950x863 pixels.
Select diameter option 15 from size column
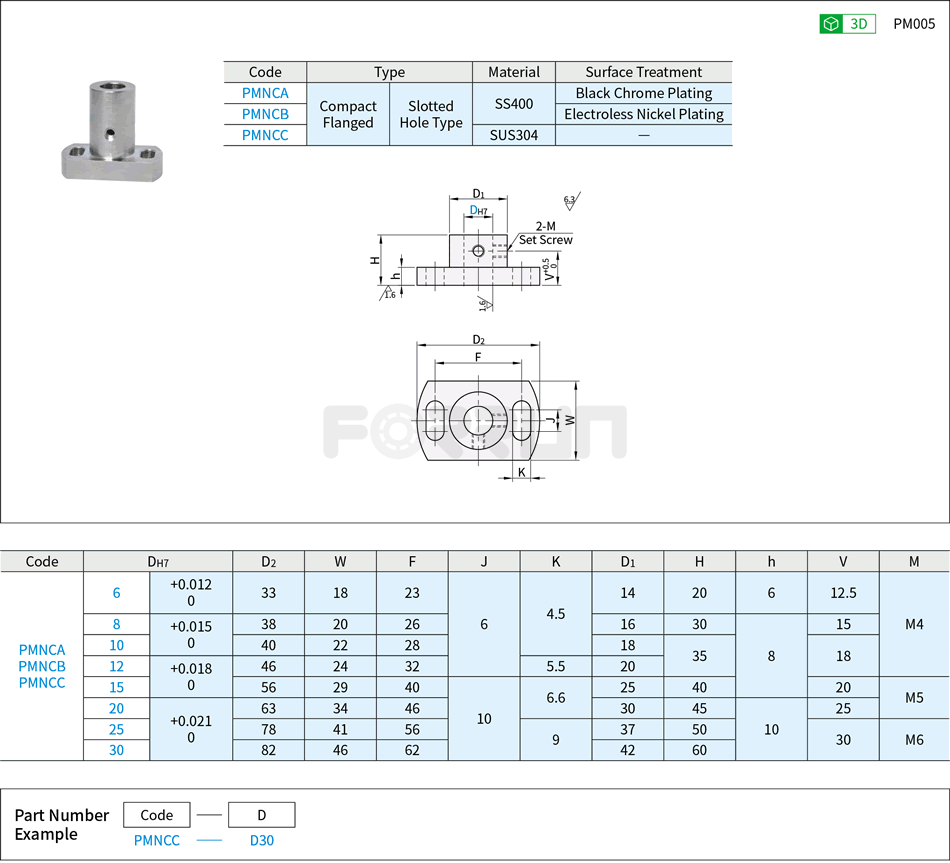tap(117, 688)
